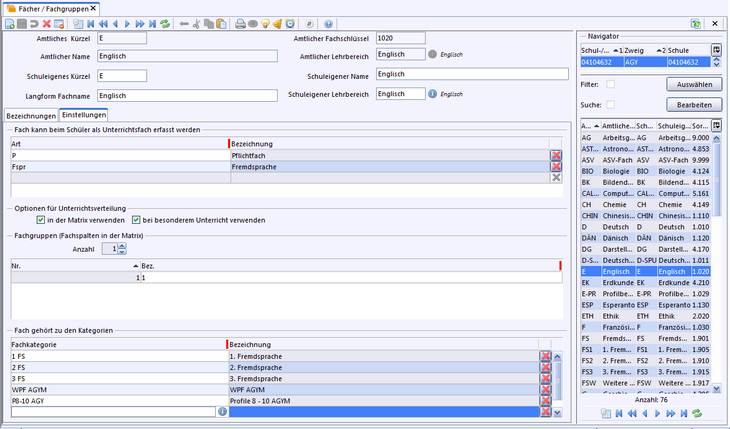Click the scissors cut icon
730x429 pixels.
tap(197, 23)
